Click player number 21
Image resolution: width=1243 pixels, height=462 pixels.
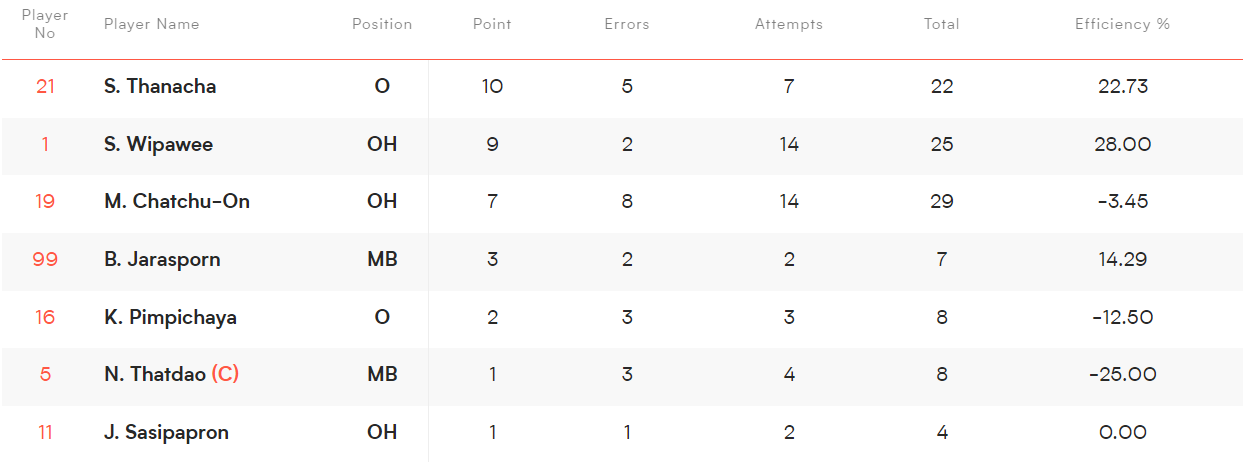[45, 86]
